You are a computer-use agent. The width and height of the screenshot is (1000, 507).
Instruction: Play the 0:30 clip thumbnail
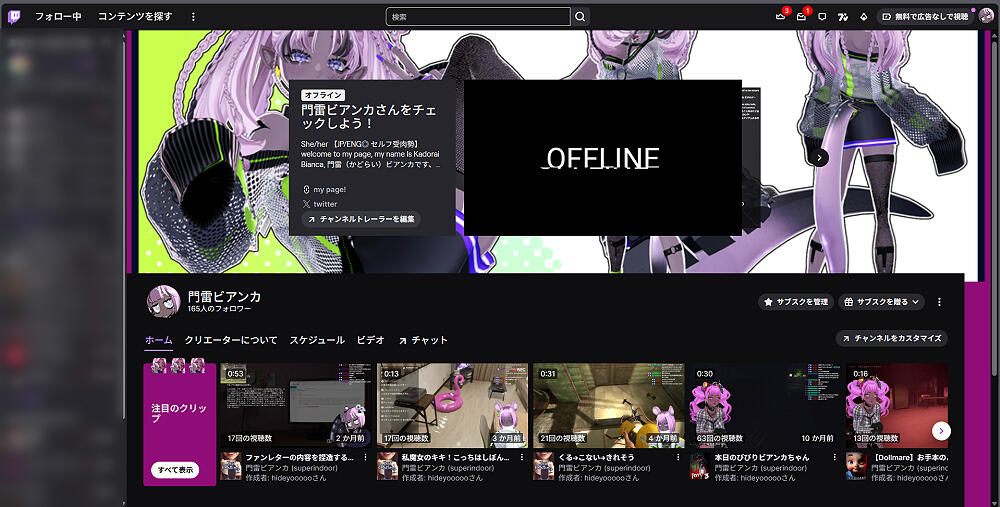tap(765, 406)
